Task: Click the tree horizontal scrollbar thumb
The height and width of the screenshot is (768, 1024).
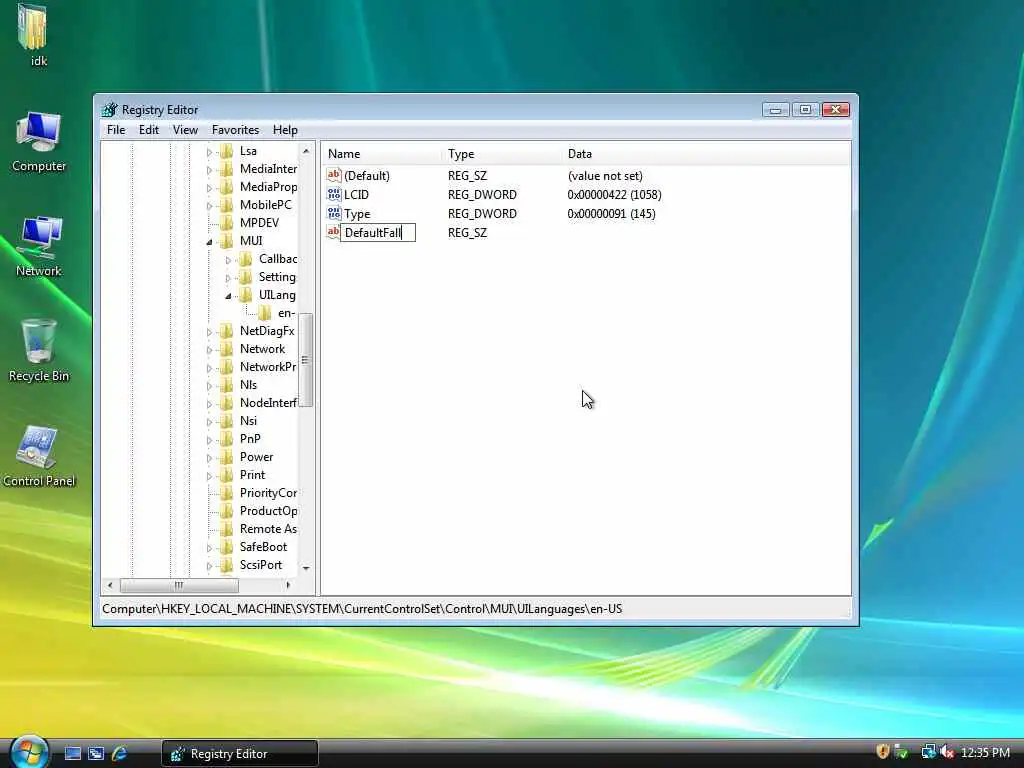Action: tap(179, 585)
